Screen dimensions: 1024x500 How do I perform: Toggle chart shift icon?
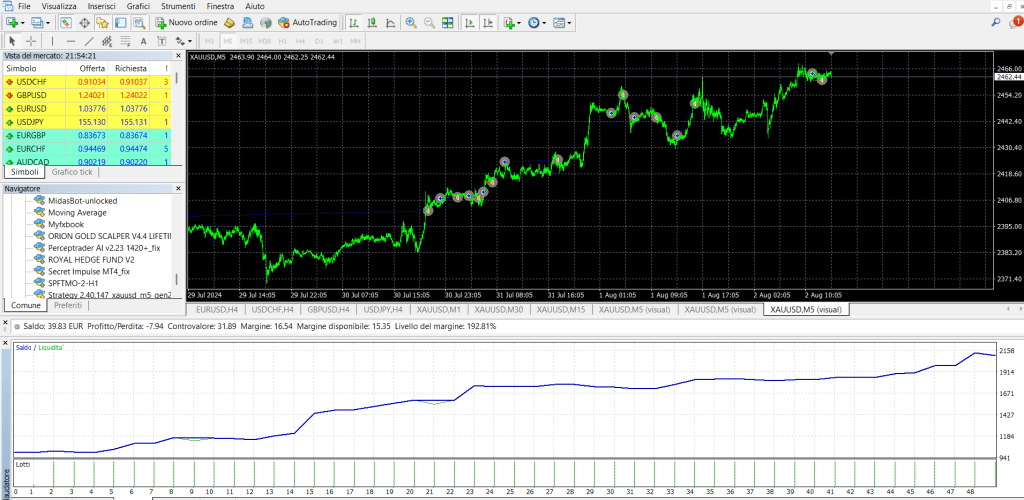(x=487, y=23)
